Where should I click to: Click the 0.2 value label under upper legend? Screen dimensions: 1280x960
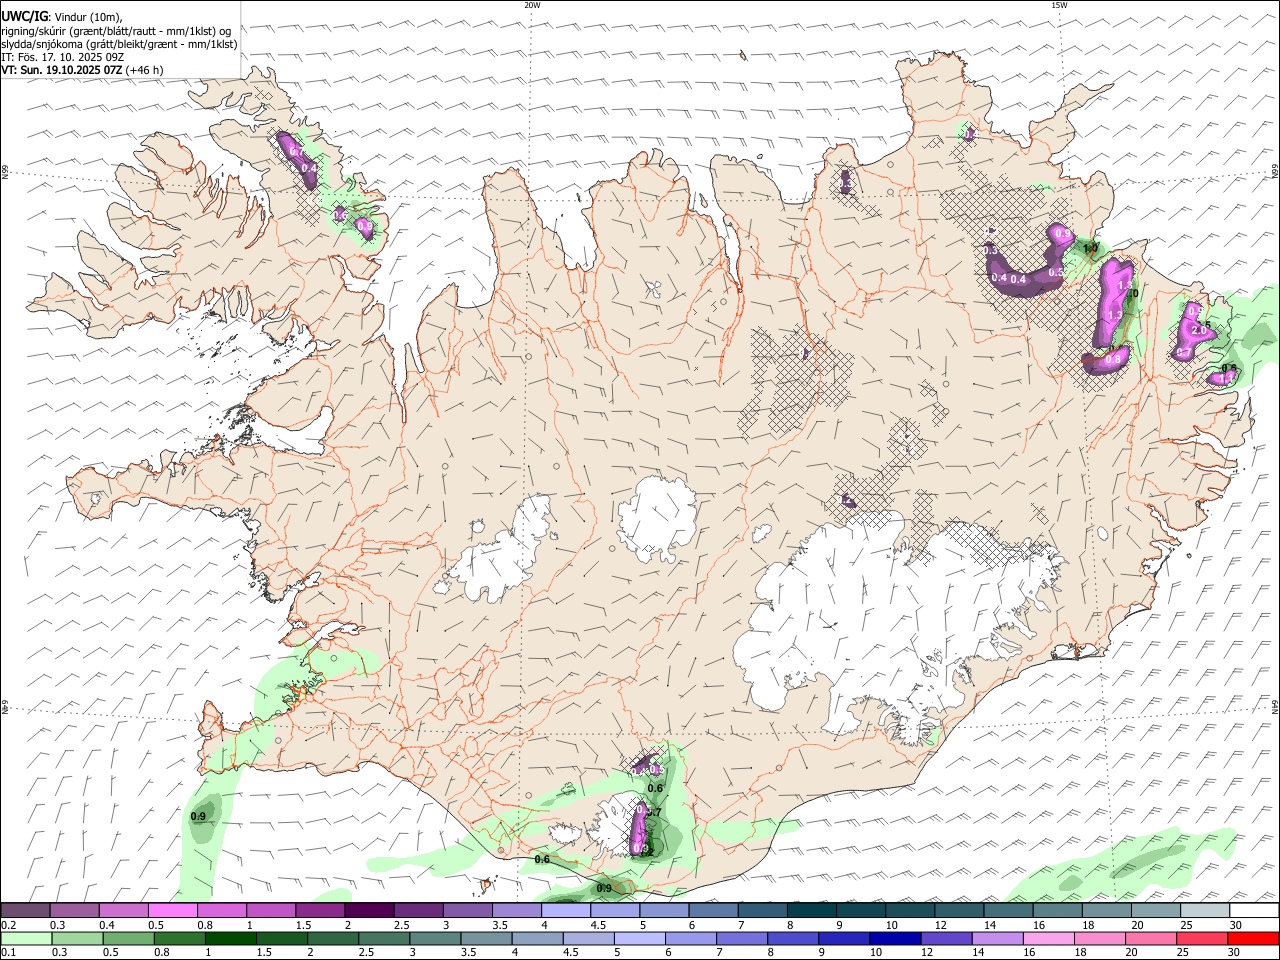click(x=7, y=925)
